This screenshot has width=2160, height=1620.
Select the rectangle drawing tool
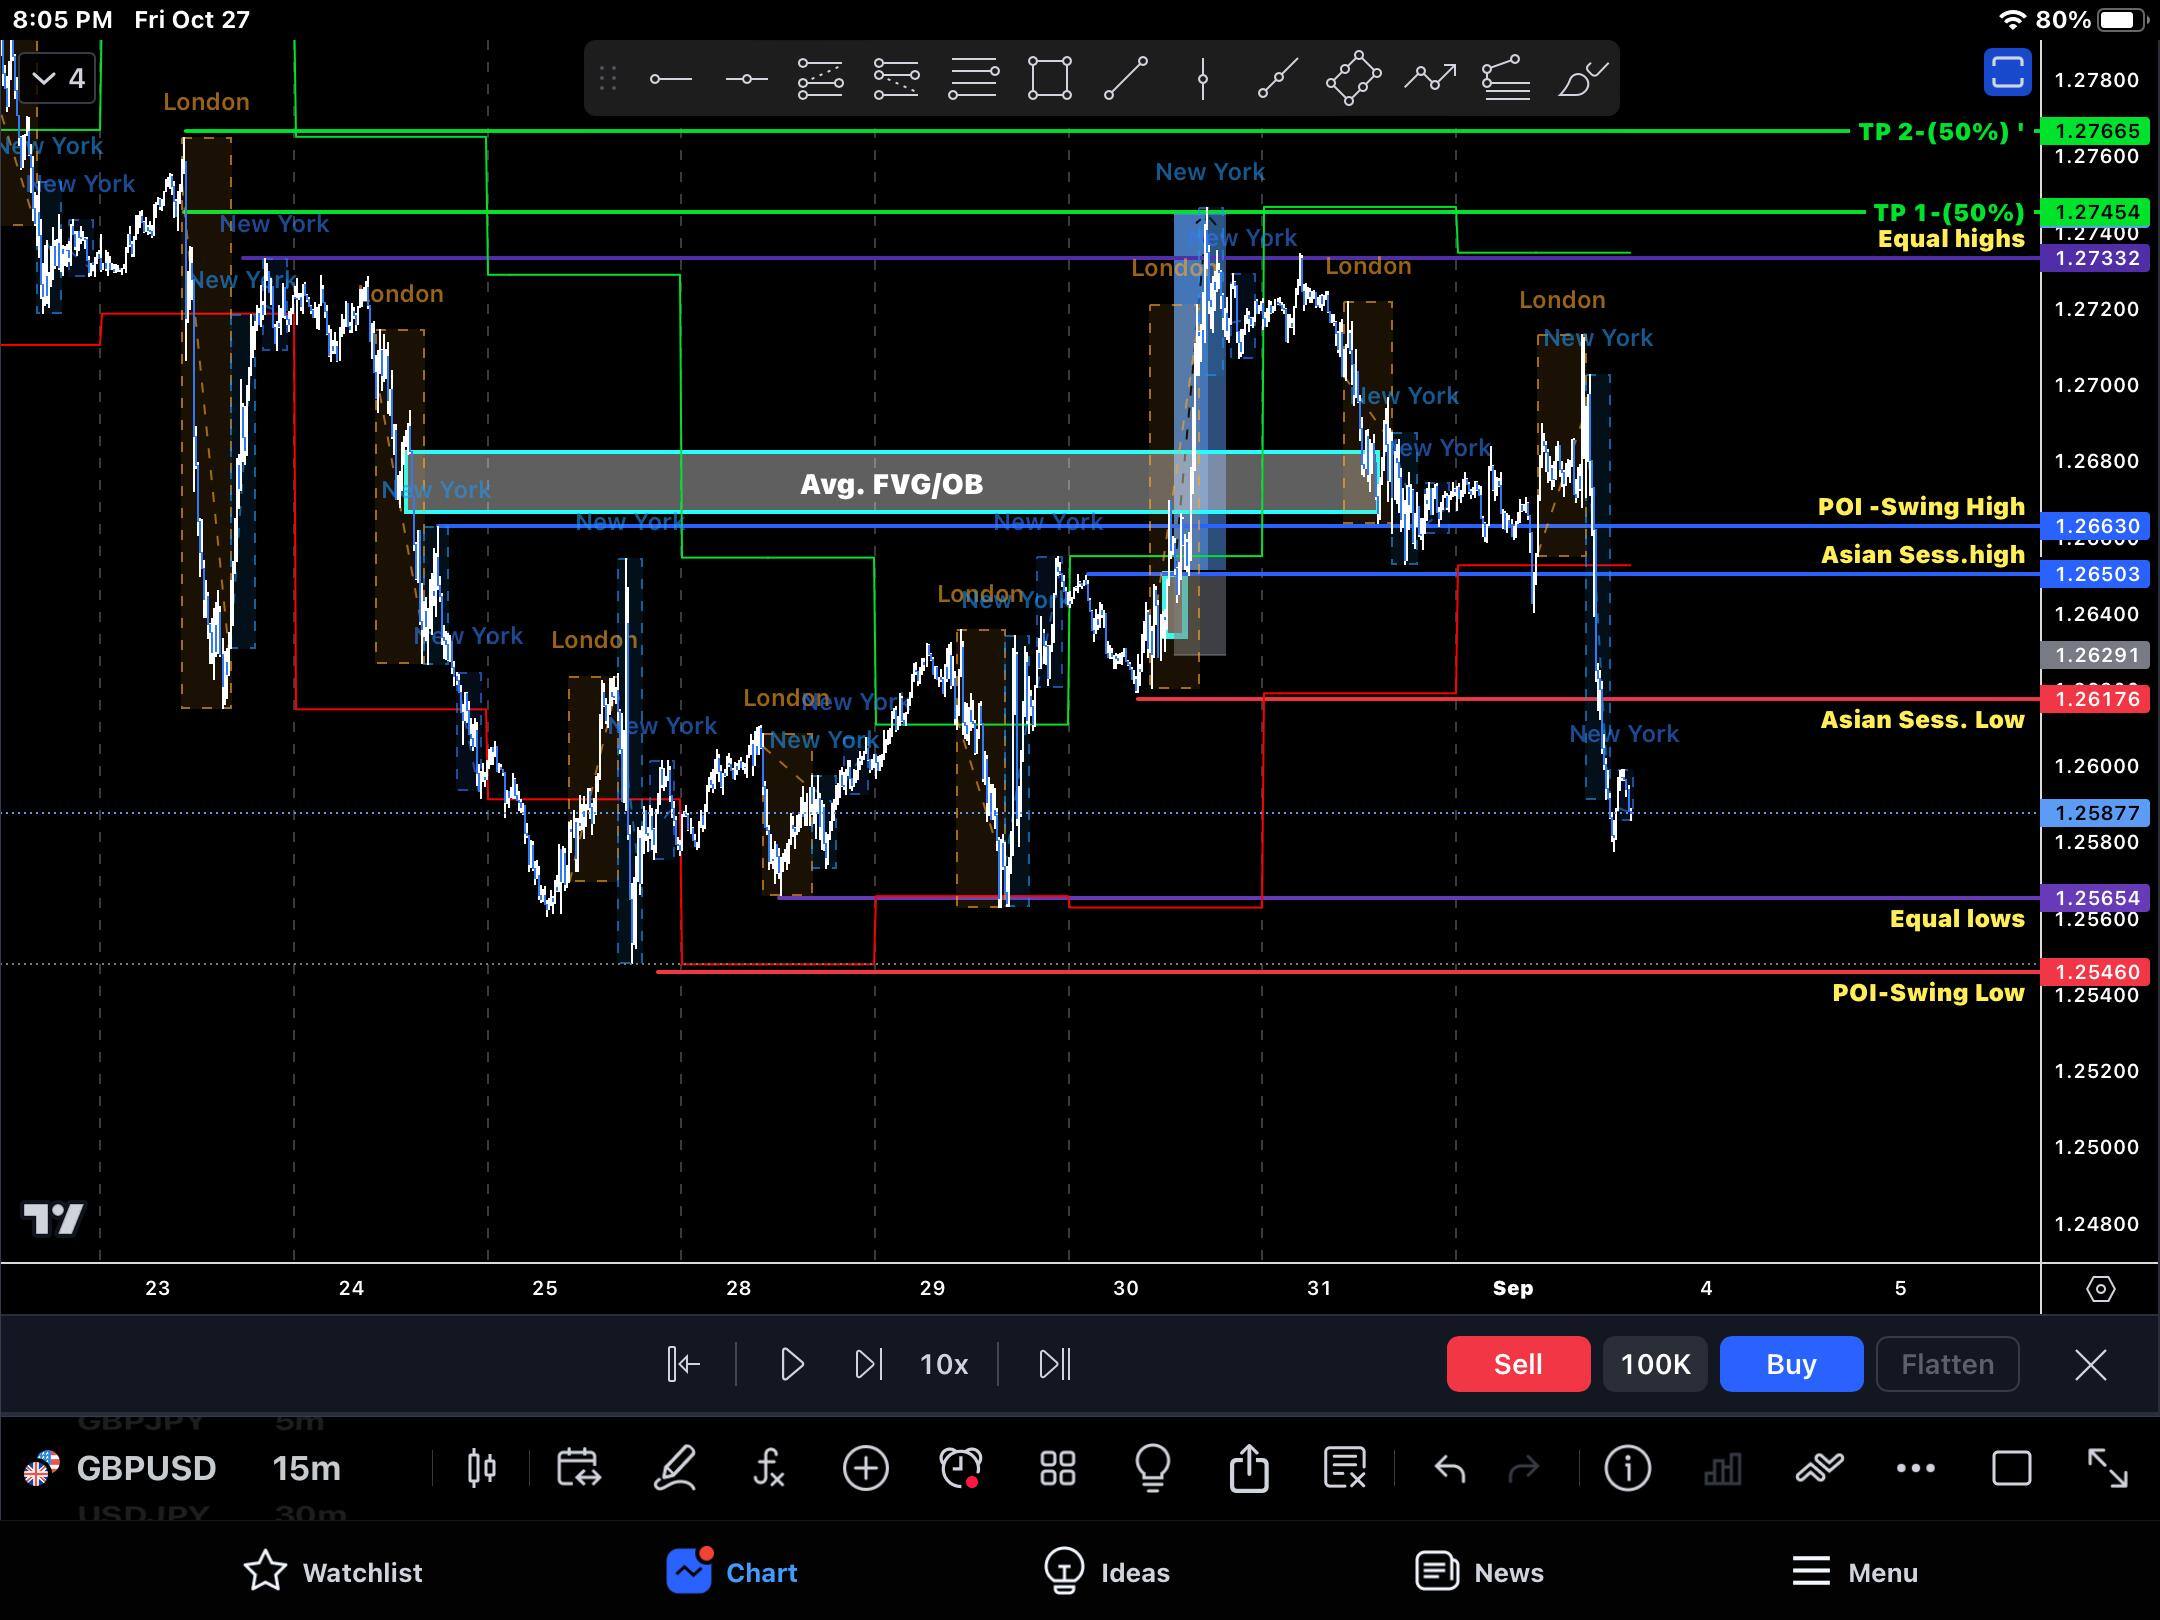click(1049, 78)
